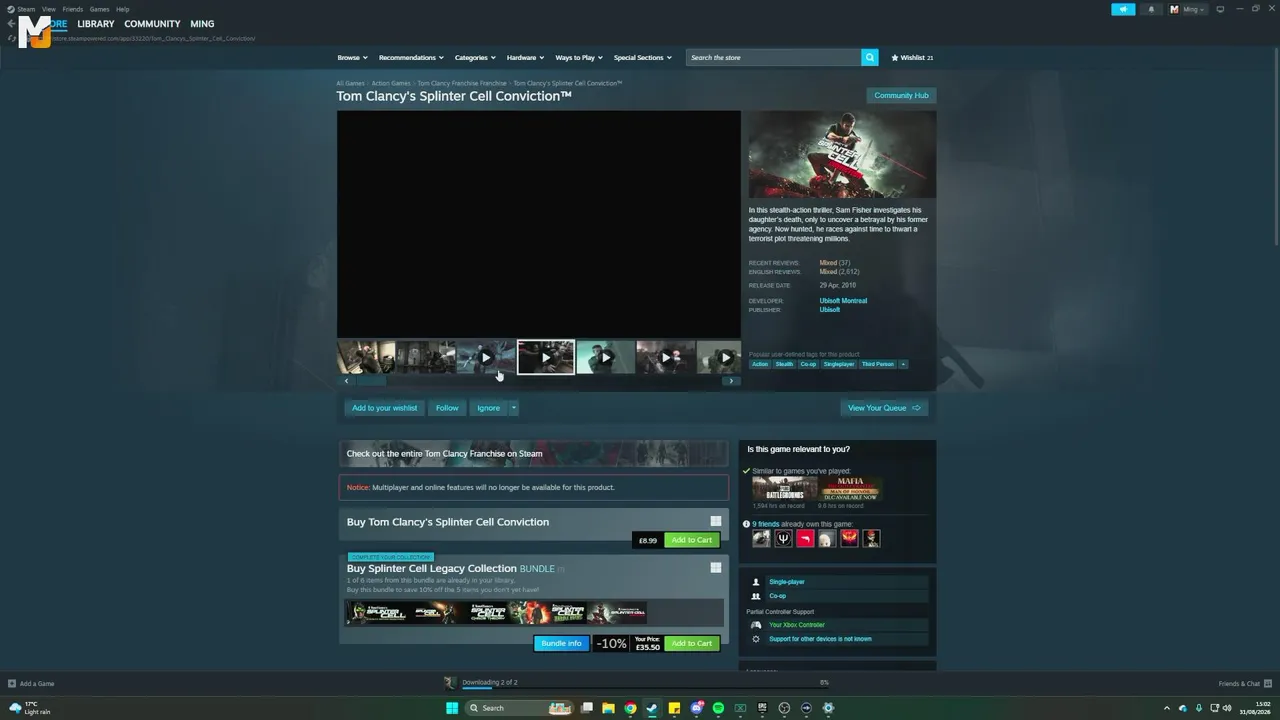Viewport: 1280px width, 720px height.
Task: Go to Action Games breadcrumb
Action: 391,83
